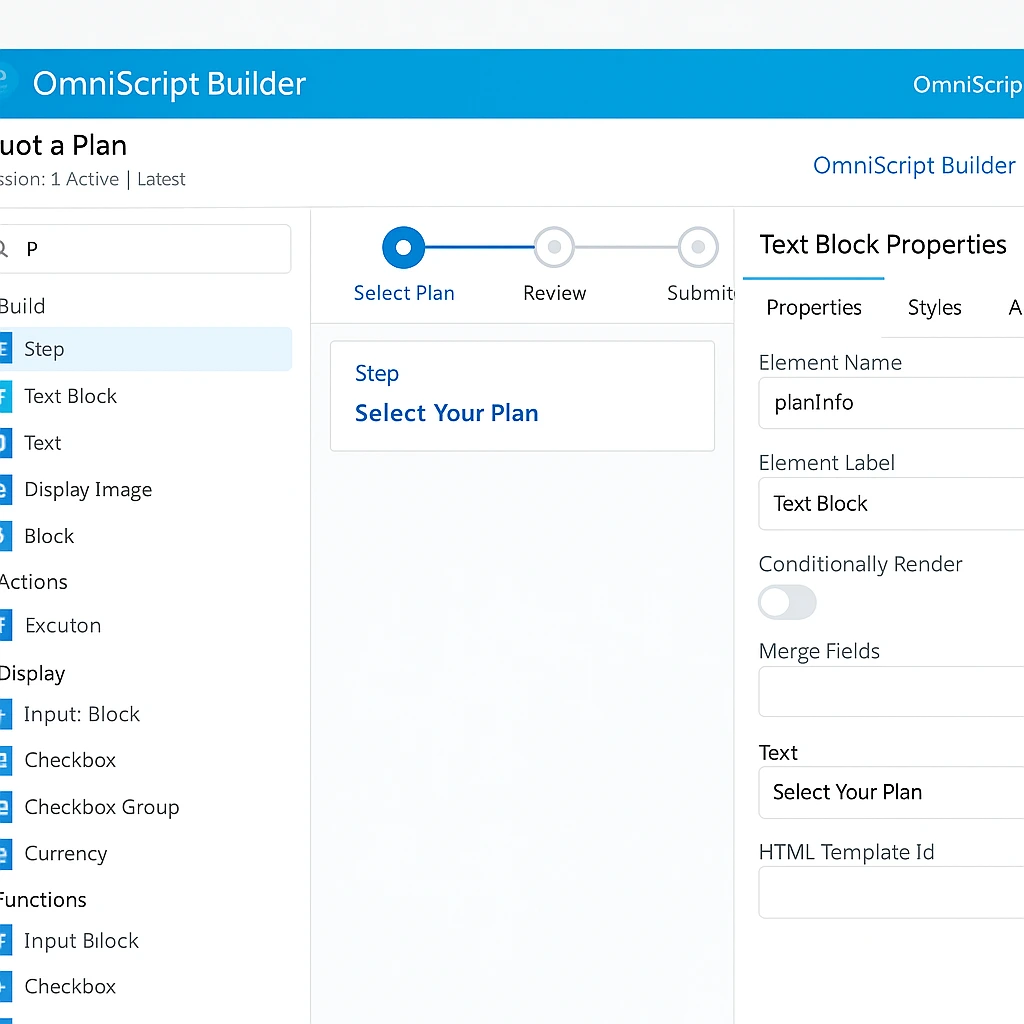Select the Currency element icon

pyautogui.click(x=6, y=853)
